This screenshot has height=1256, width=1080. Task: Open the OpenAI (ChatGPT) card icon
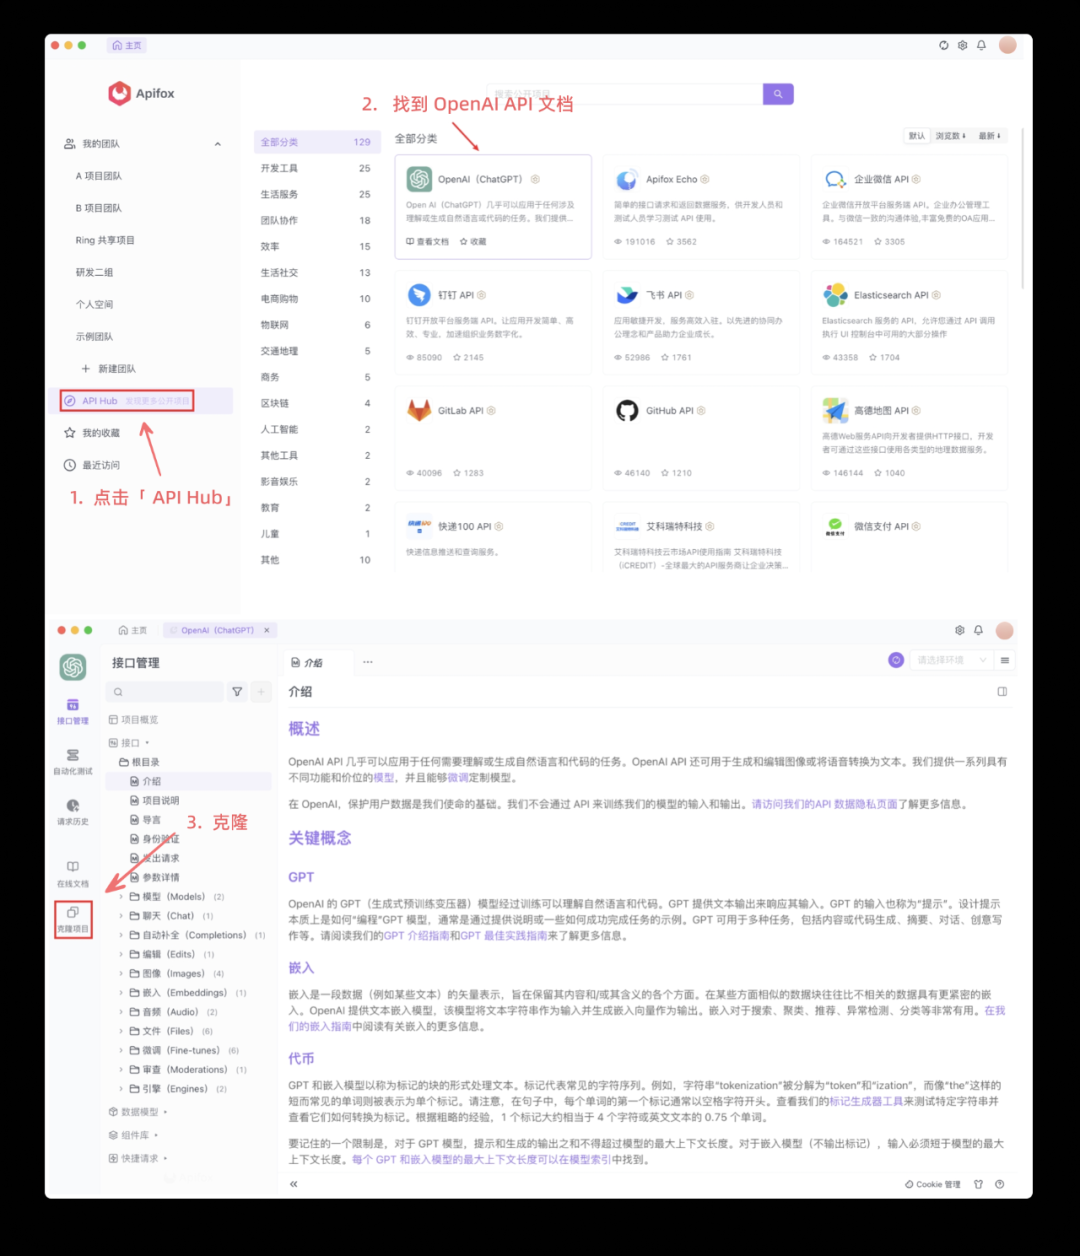pyautogui.click(x=419, y=179)
